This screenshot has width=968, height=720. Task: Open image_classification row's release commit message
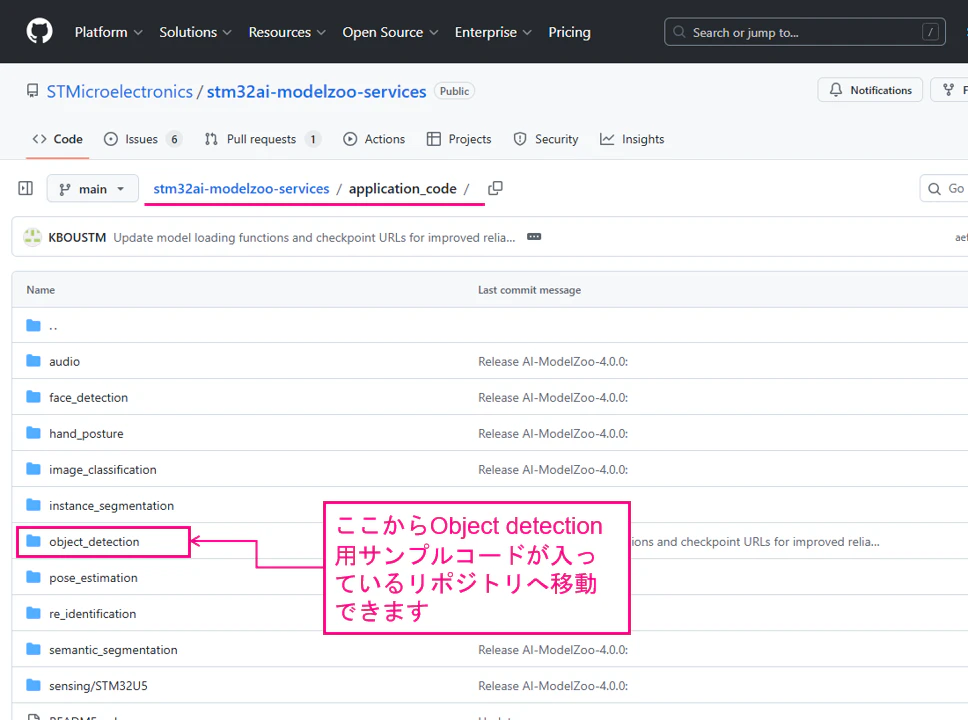(x=553, y=470)
